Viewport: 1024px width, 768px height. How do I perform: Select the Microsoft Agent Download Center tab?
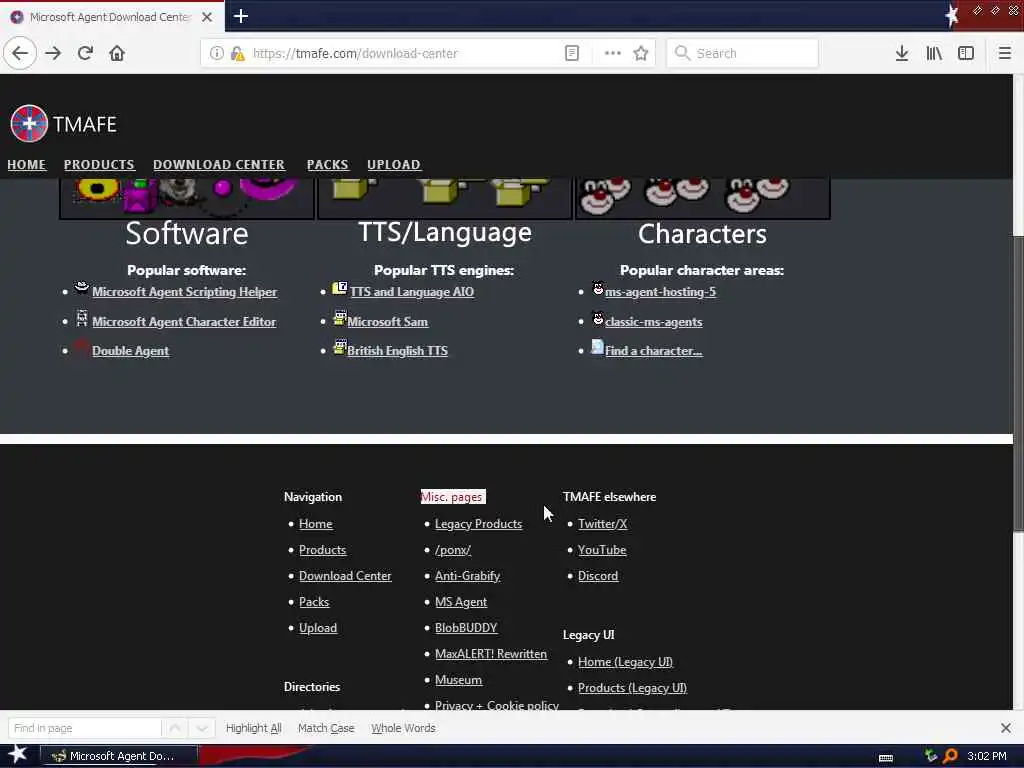[x=110, y=17]
